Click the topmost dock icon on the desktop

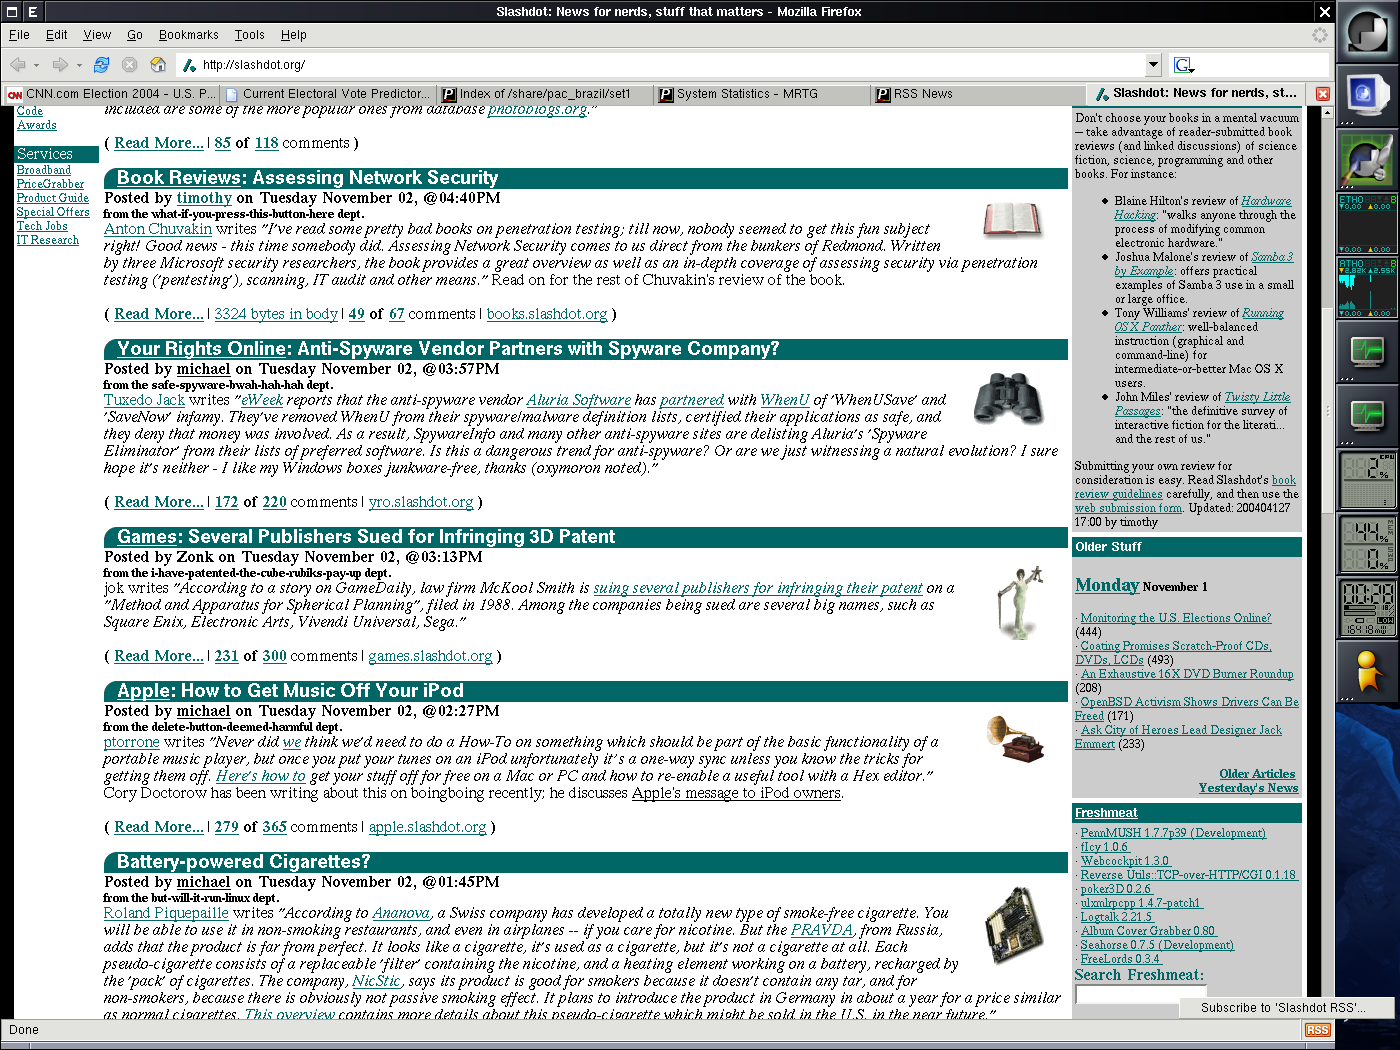pos(1367,33)
